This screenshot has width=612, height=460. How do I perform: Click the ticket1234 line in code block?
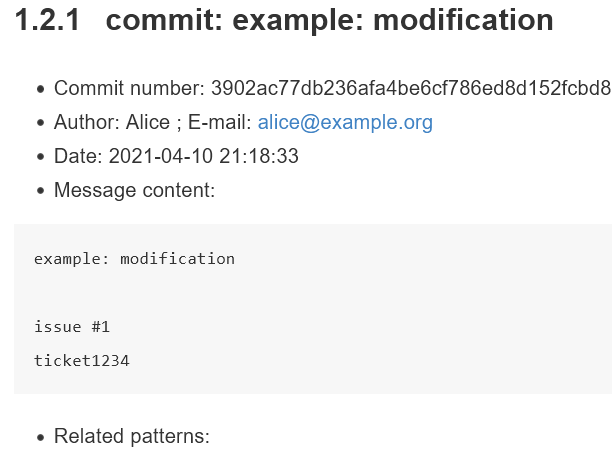pos(82,361)
